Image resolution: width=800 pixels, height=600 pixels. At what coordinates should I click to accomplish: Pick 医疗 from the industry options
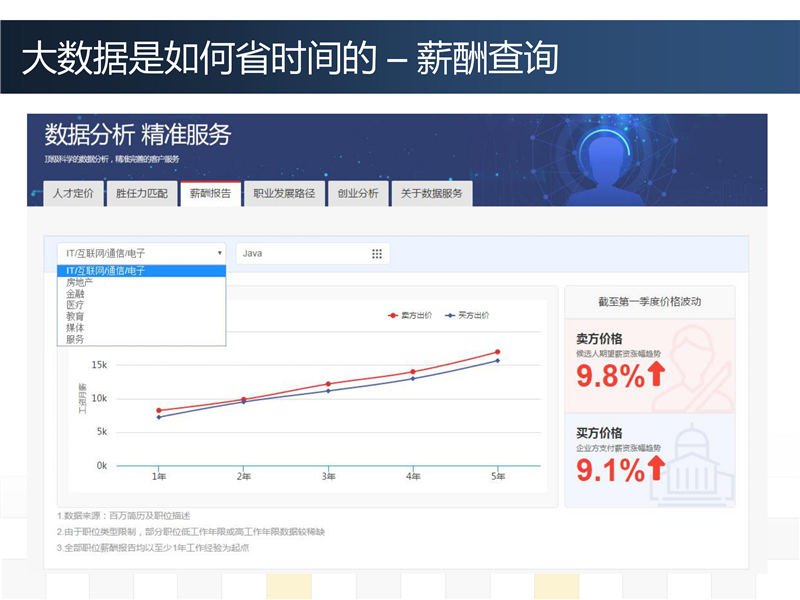point(76,305)
